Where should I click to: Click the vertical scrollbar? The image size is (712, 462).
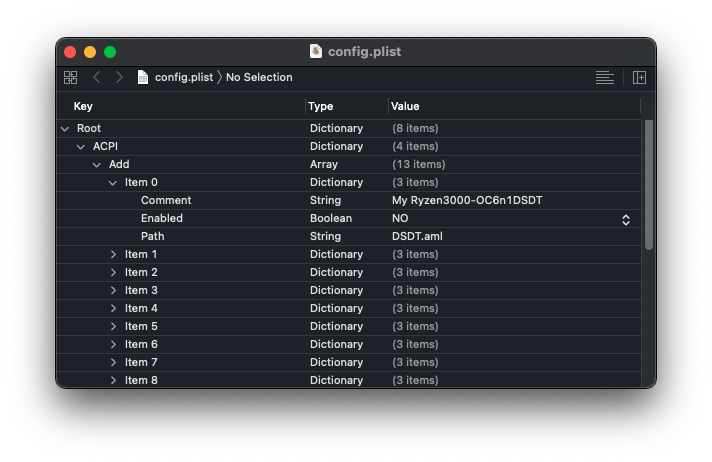[x=648, y=185]
